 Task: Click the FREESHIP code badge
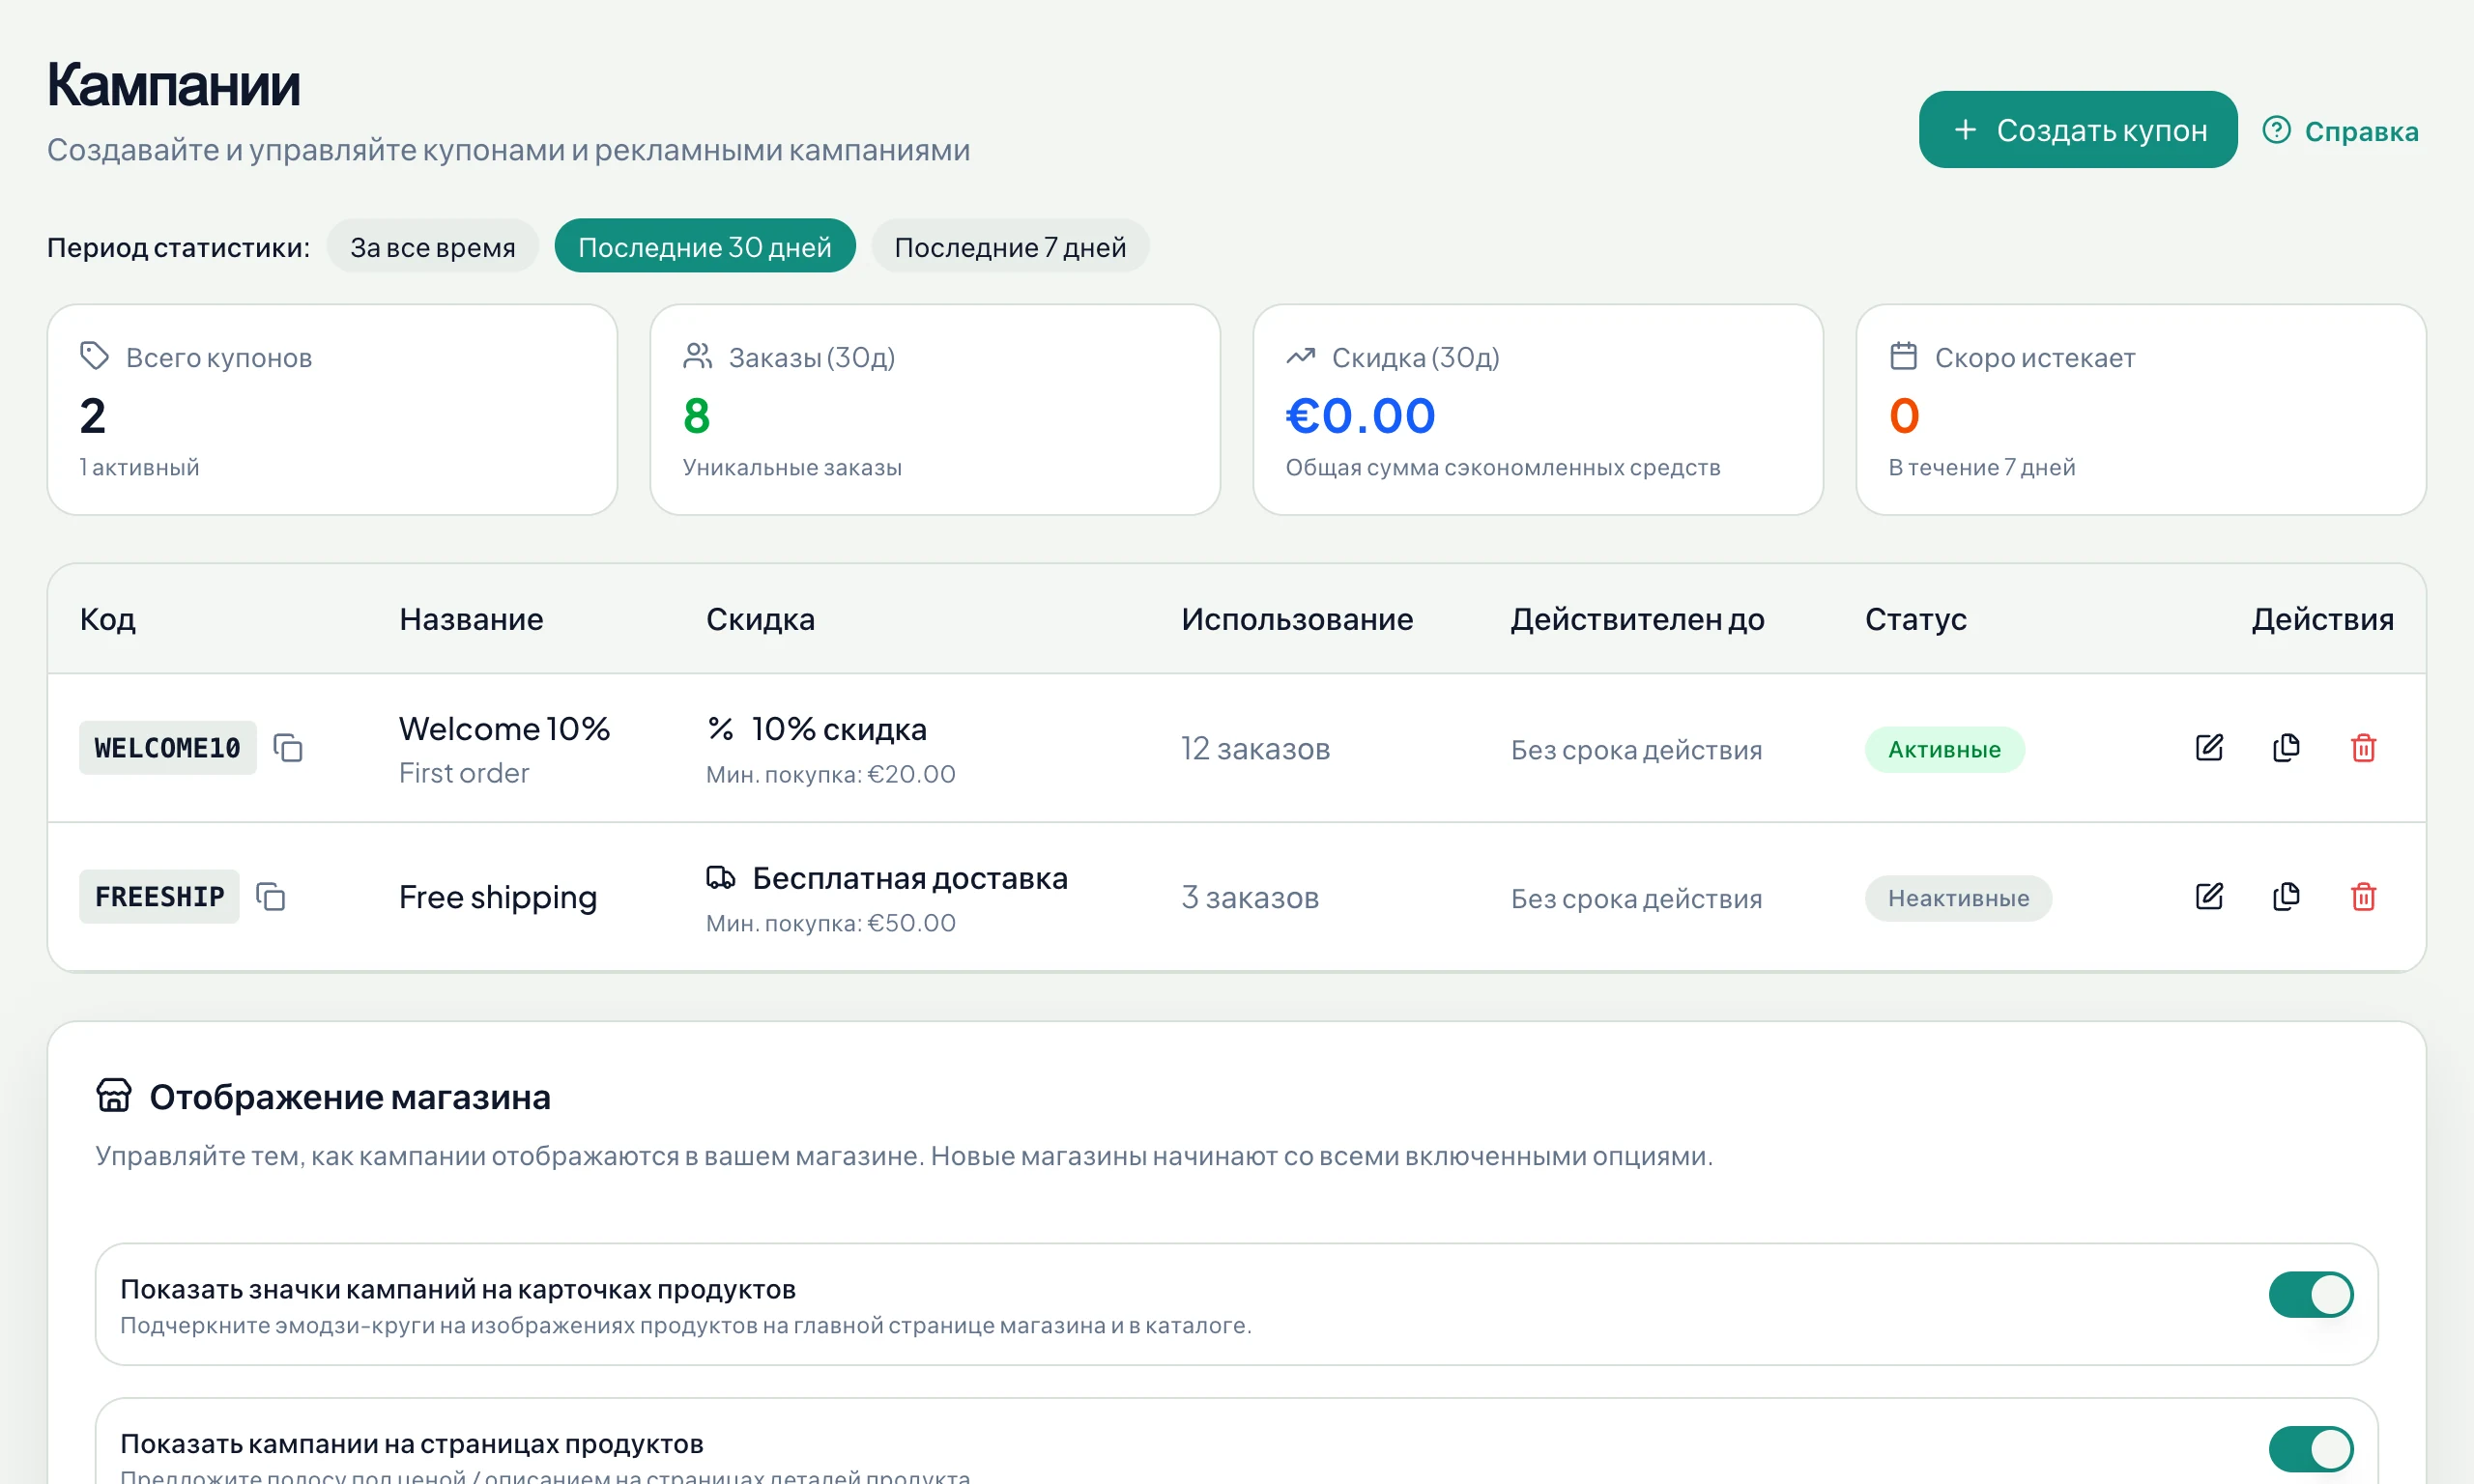[159, 897]
